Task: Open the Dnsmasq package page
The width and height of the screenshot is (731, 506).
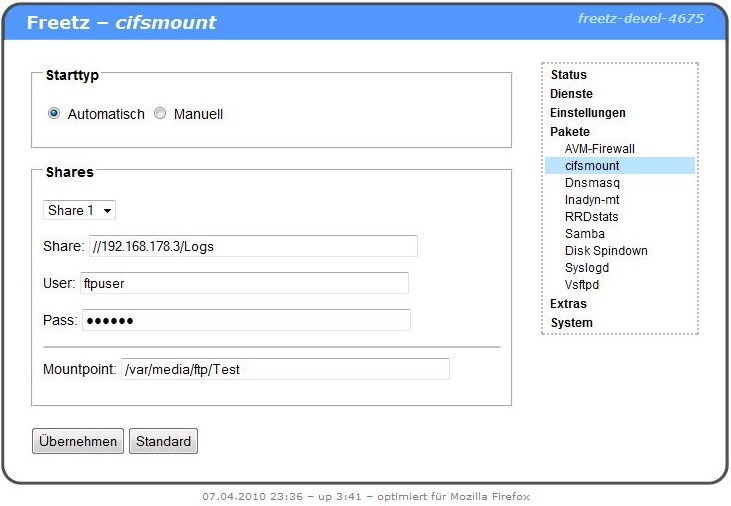Action: [x=592, y=183]
